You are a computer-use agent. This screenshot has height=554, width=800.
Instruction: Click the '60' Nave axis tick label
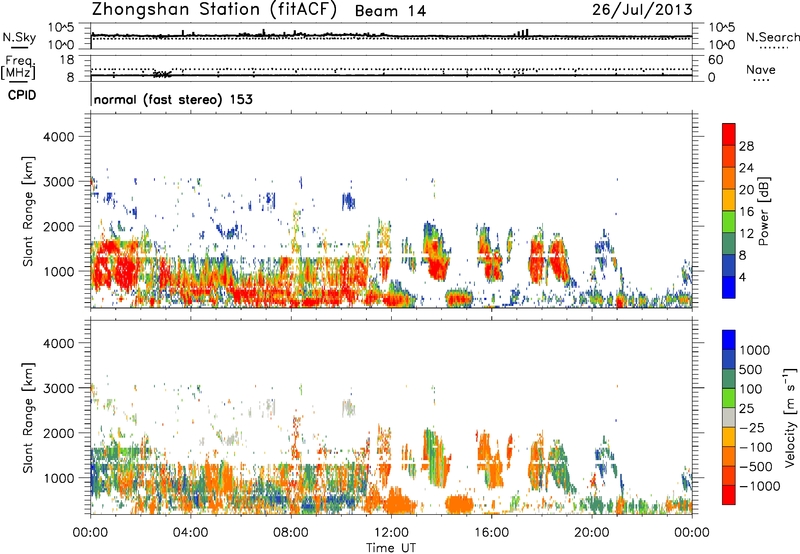[715, 60]
